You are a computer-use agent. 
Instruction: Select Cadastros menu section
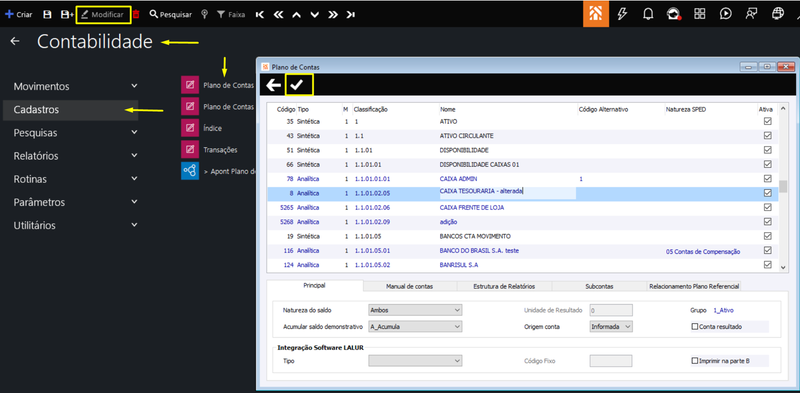pos(70,110)
